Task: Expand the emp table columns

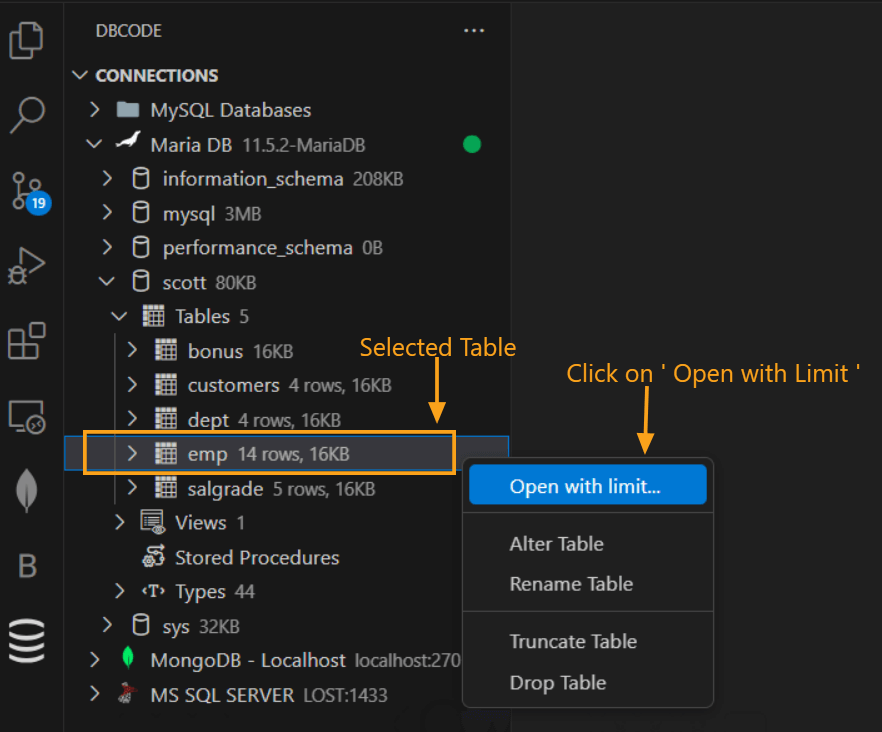Action: [132, 453]
